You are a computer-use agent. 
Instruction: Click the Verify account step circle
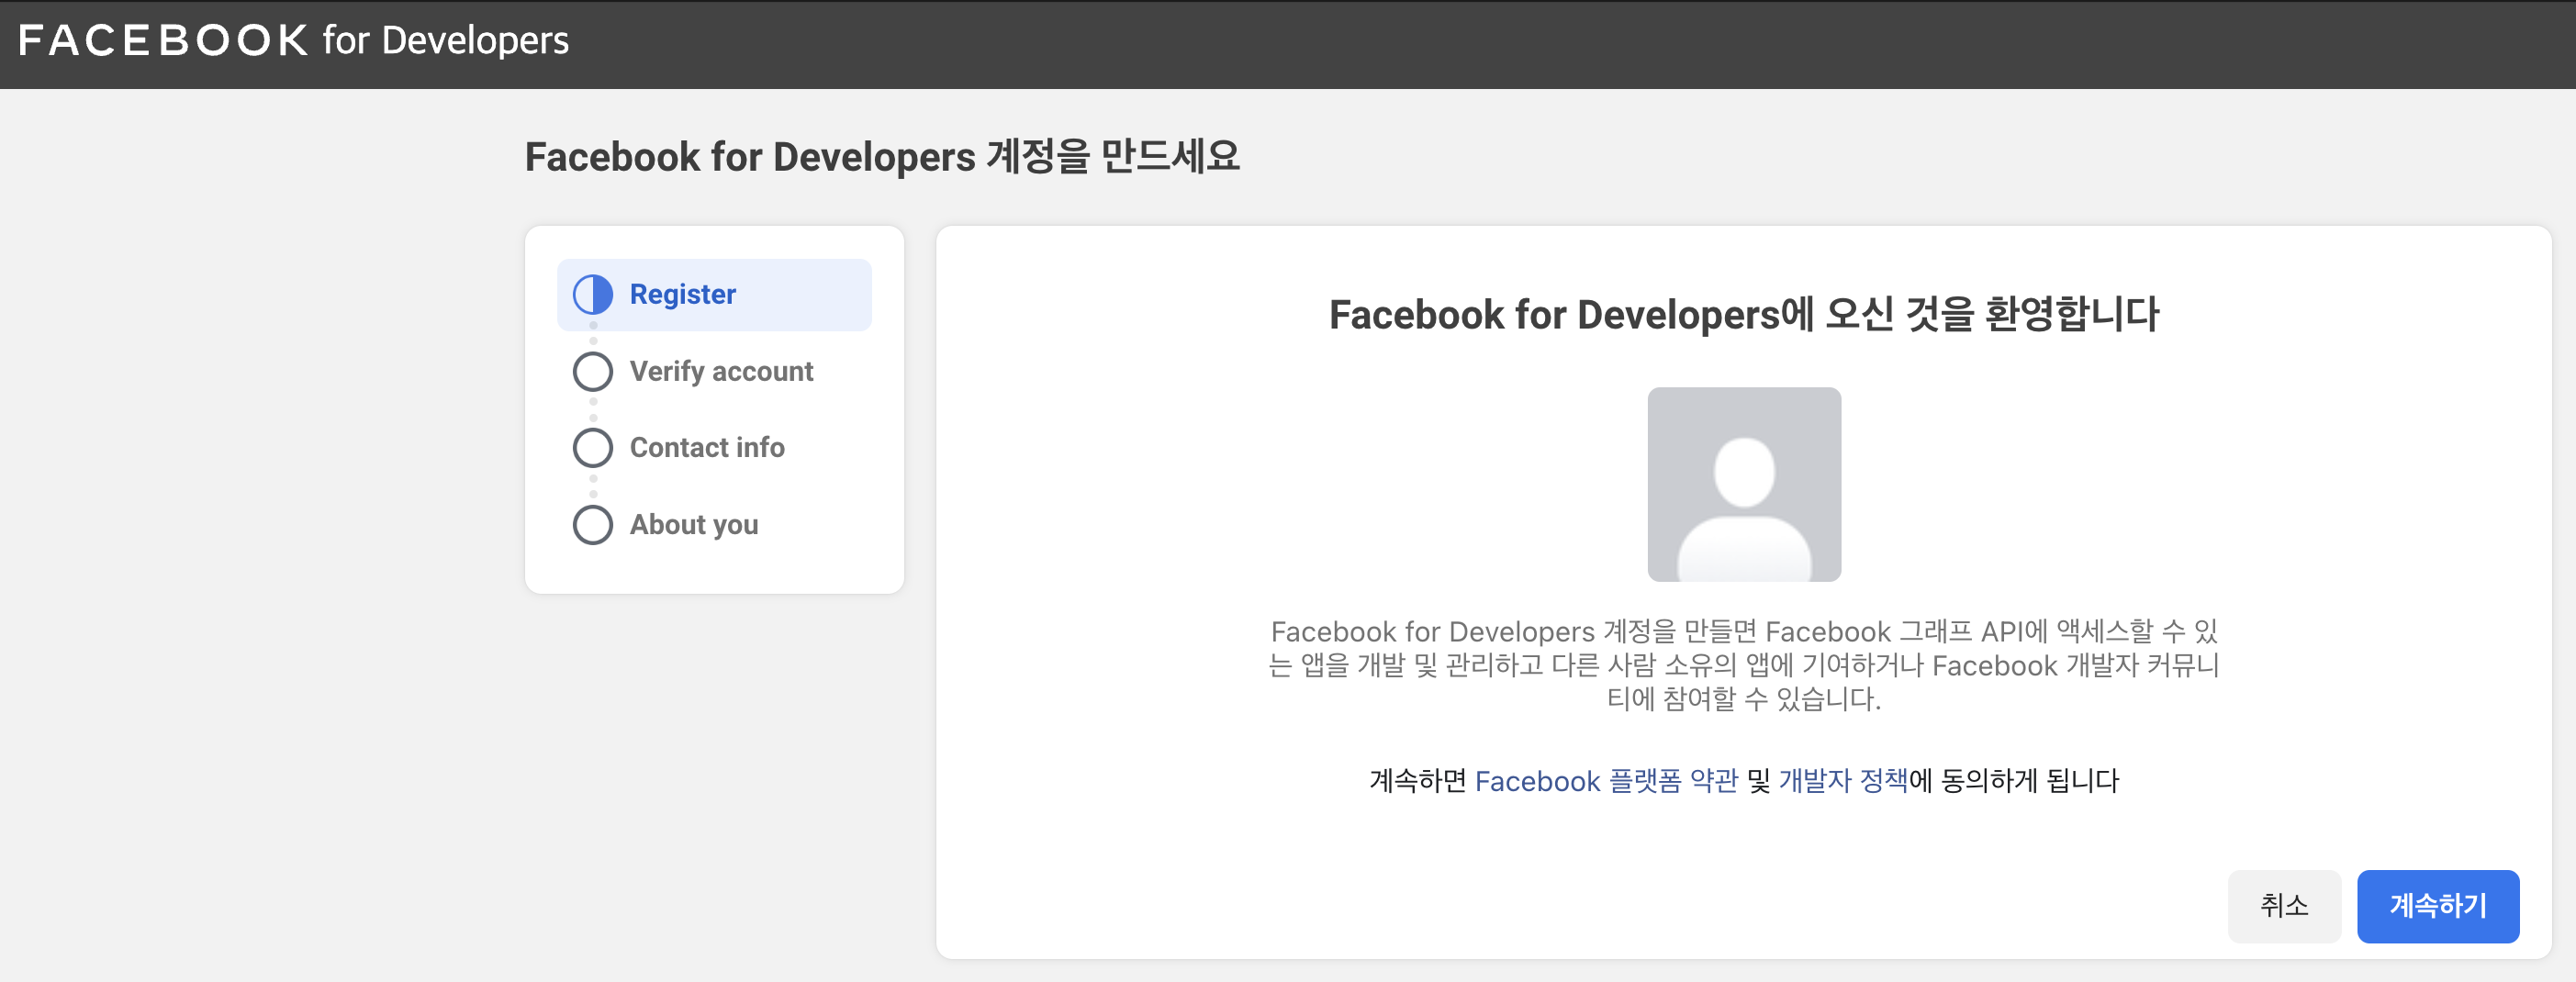click(593, 371)
